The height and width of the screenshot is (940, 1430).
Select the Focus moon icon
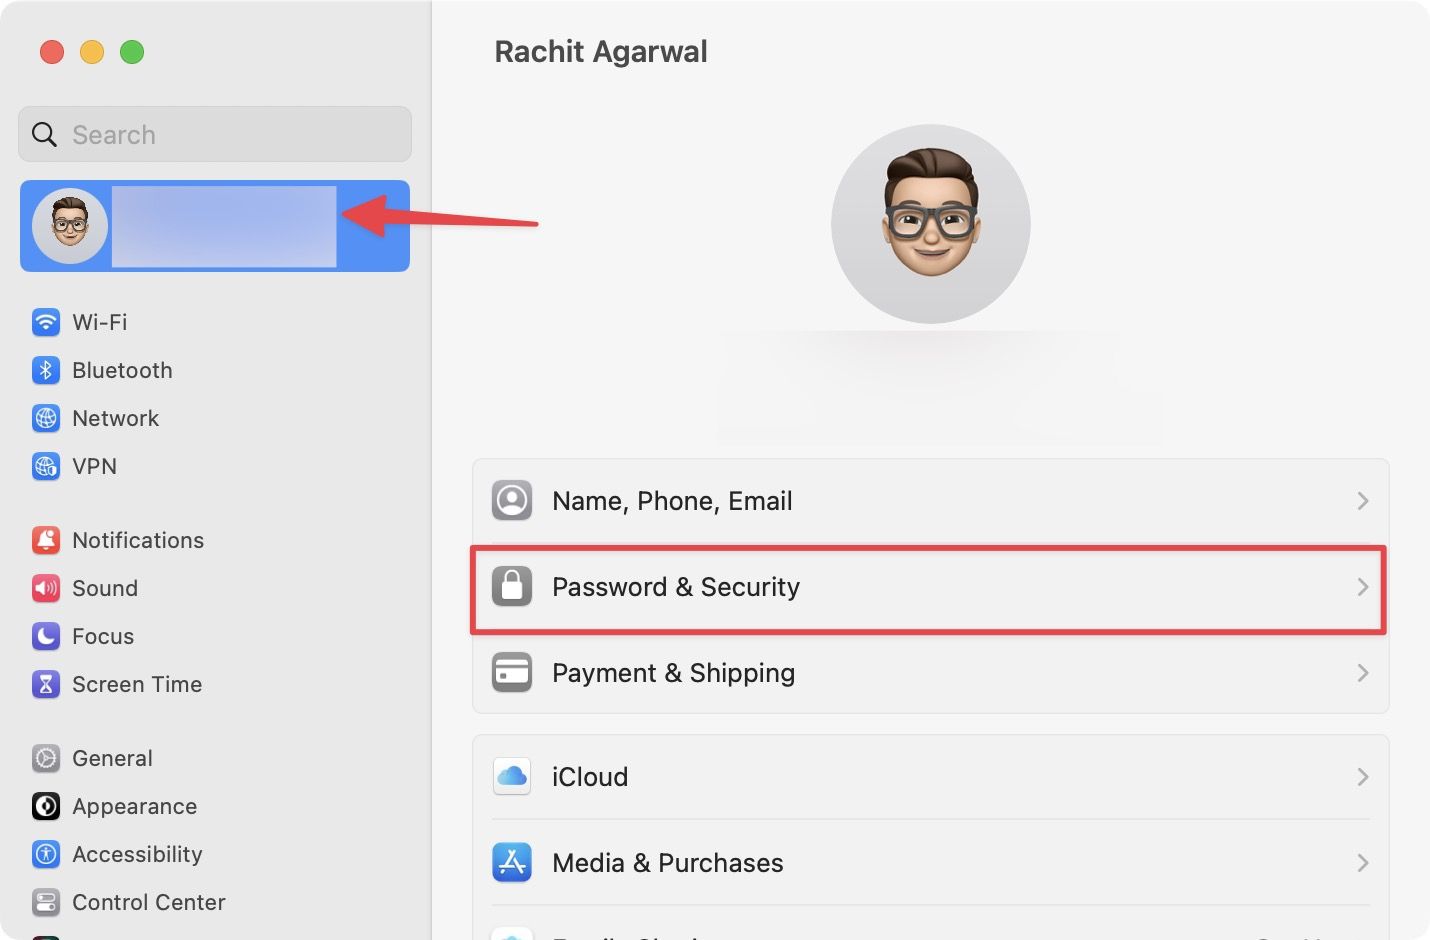tap(46, 636)
